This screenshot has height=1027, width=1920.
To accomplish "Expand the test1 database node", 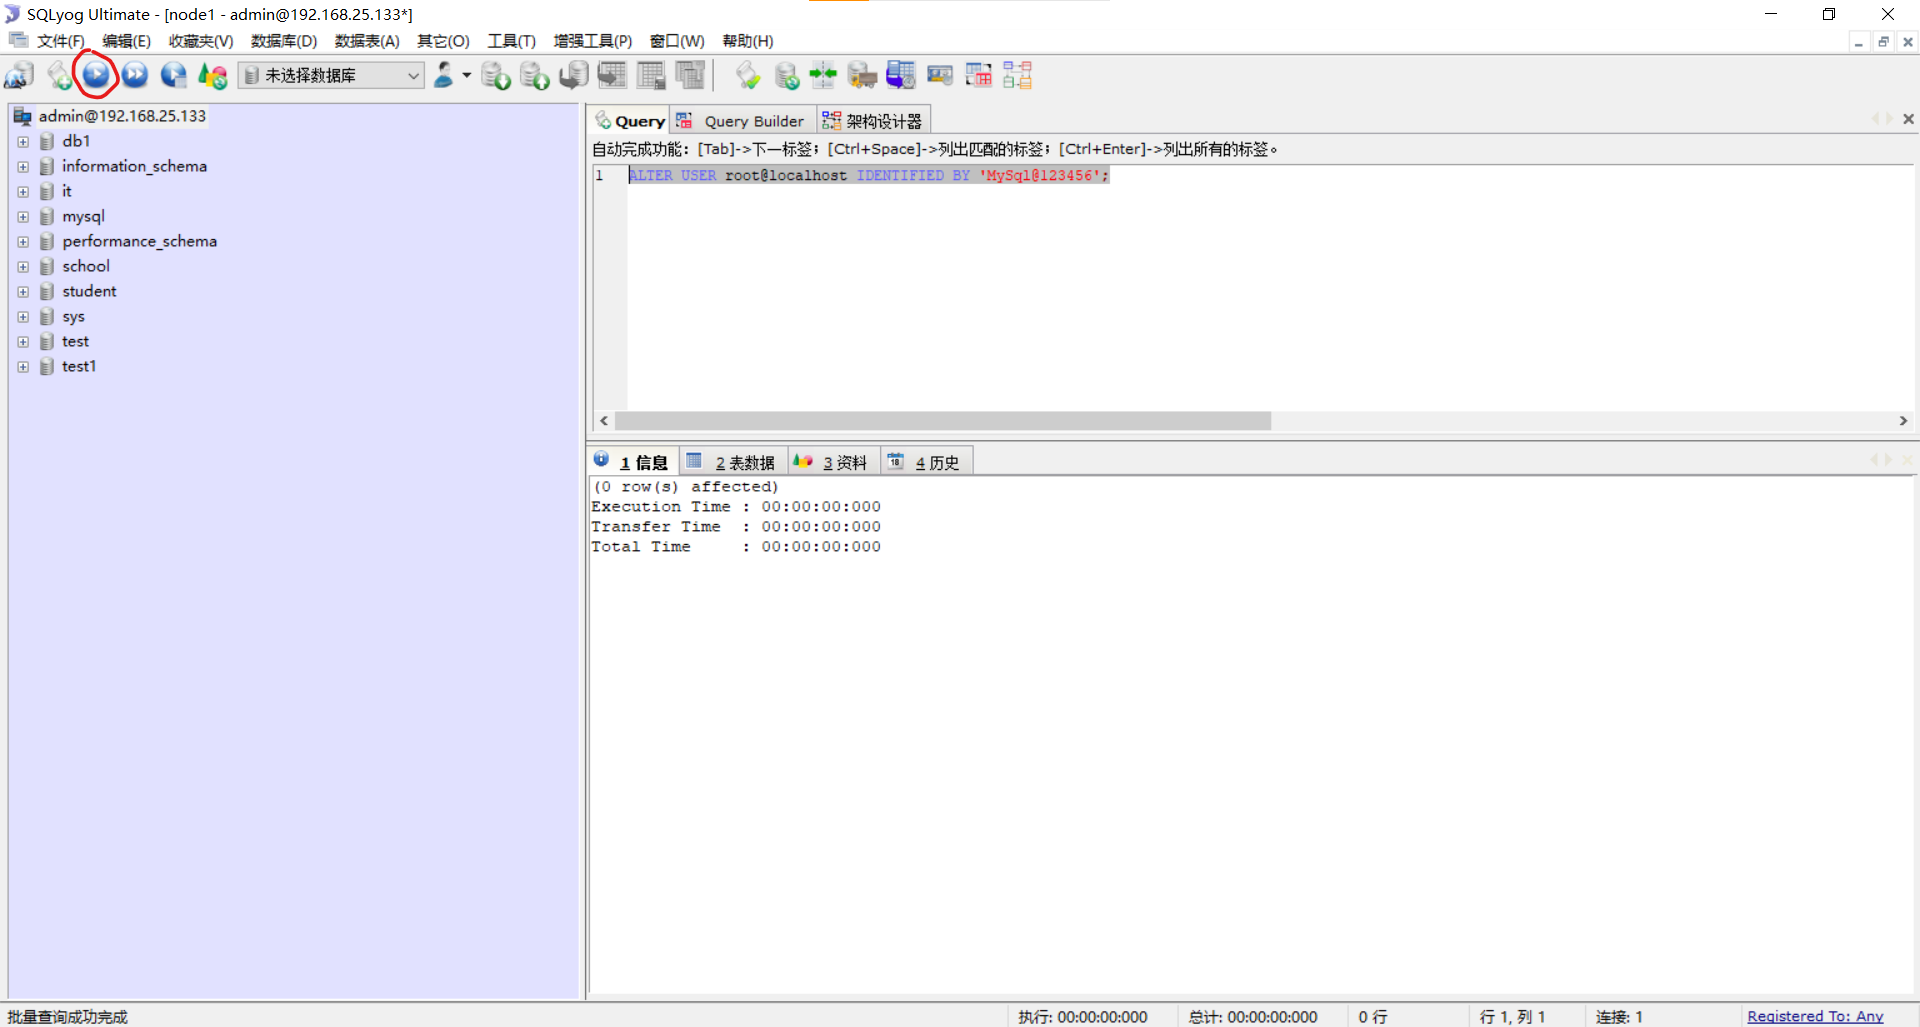I will pyautogui.click(x=23, y=367).
